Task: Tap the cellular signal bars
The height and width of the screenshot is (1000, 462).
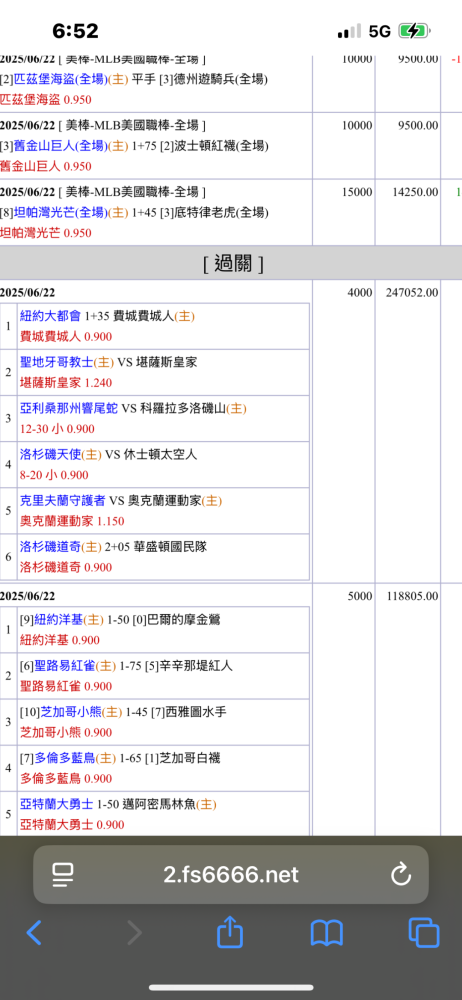Action: pyautogui.click(x=348, y=31)
